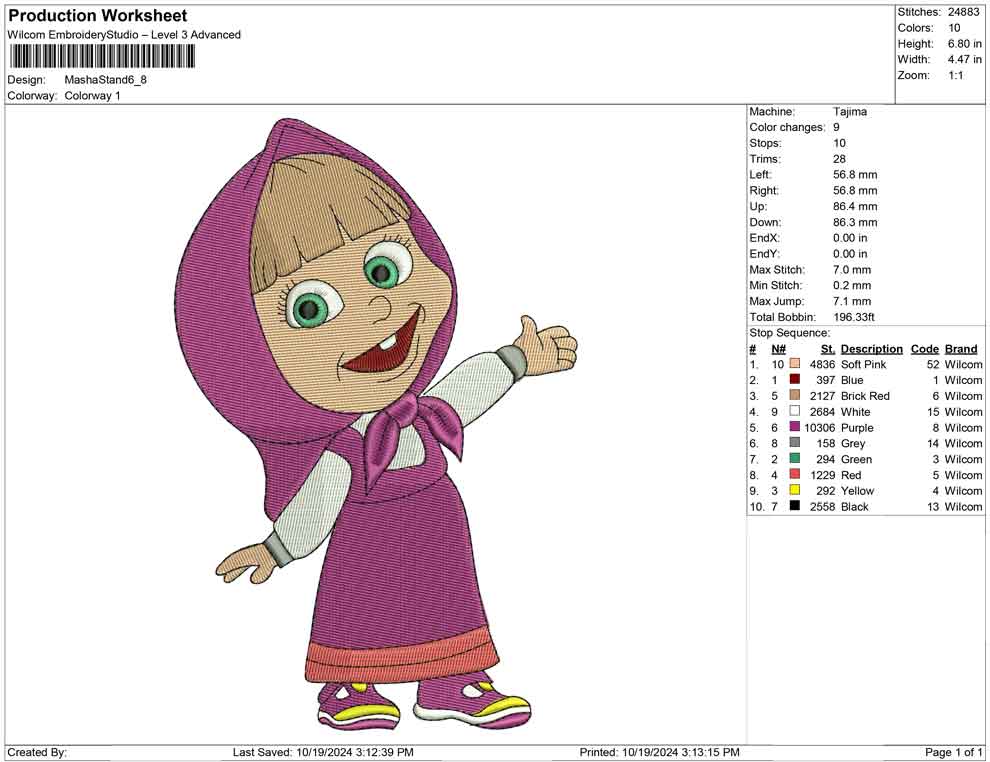Click 'Wilcom EmbroideryStudio – Level 3 Advanced' text
The height and width of the screenshot is (762, 990).
tap(124, 35)
